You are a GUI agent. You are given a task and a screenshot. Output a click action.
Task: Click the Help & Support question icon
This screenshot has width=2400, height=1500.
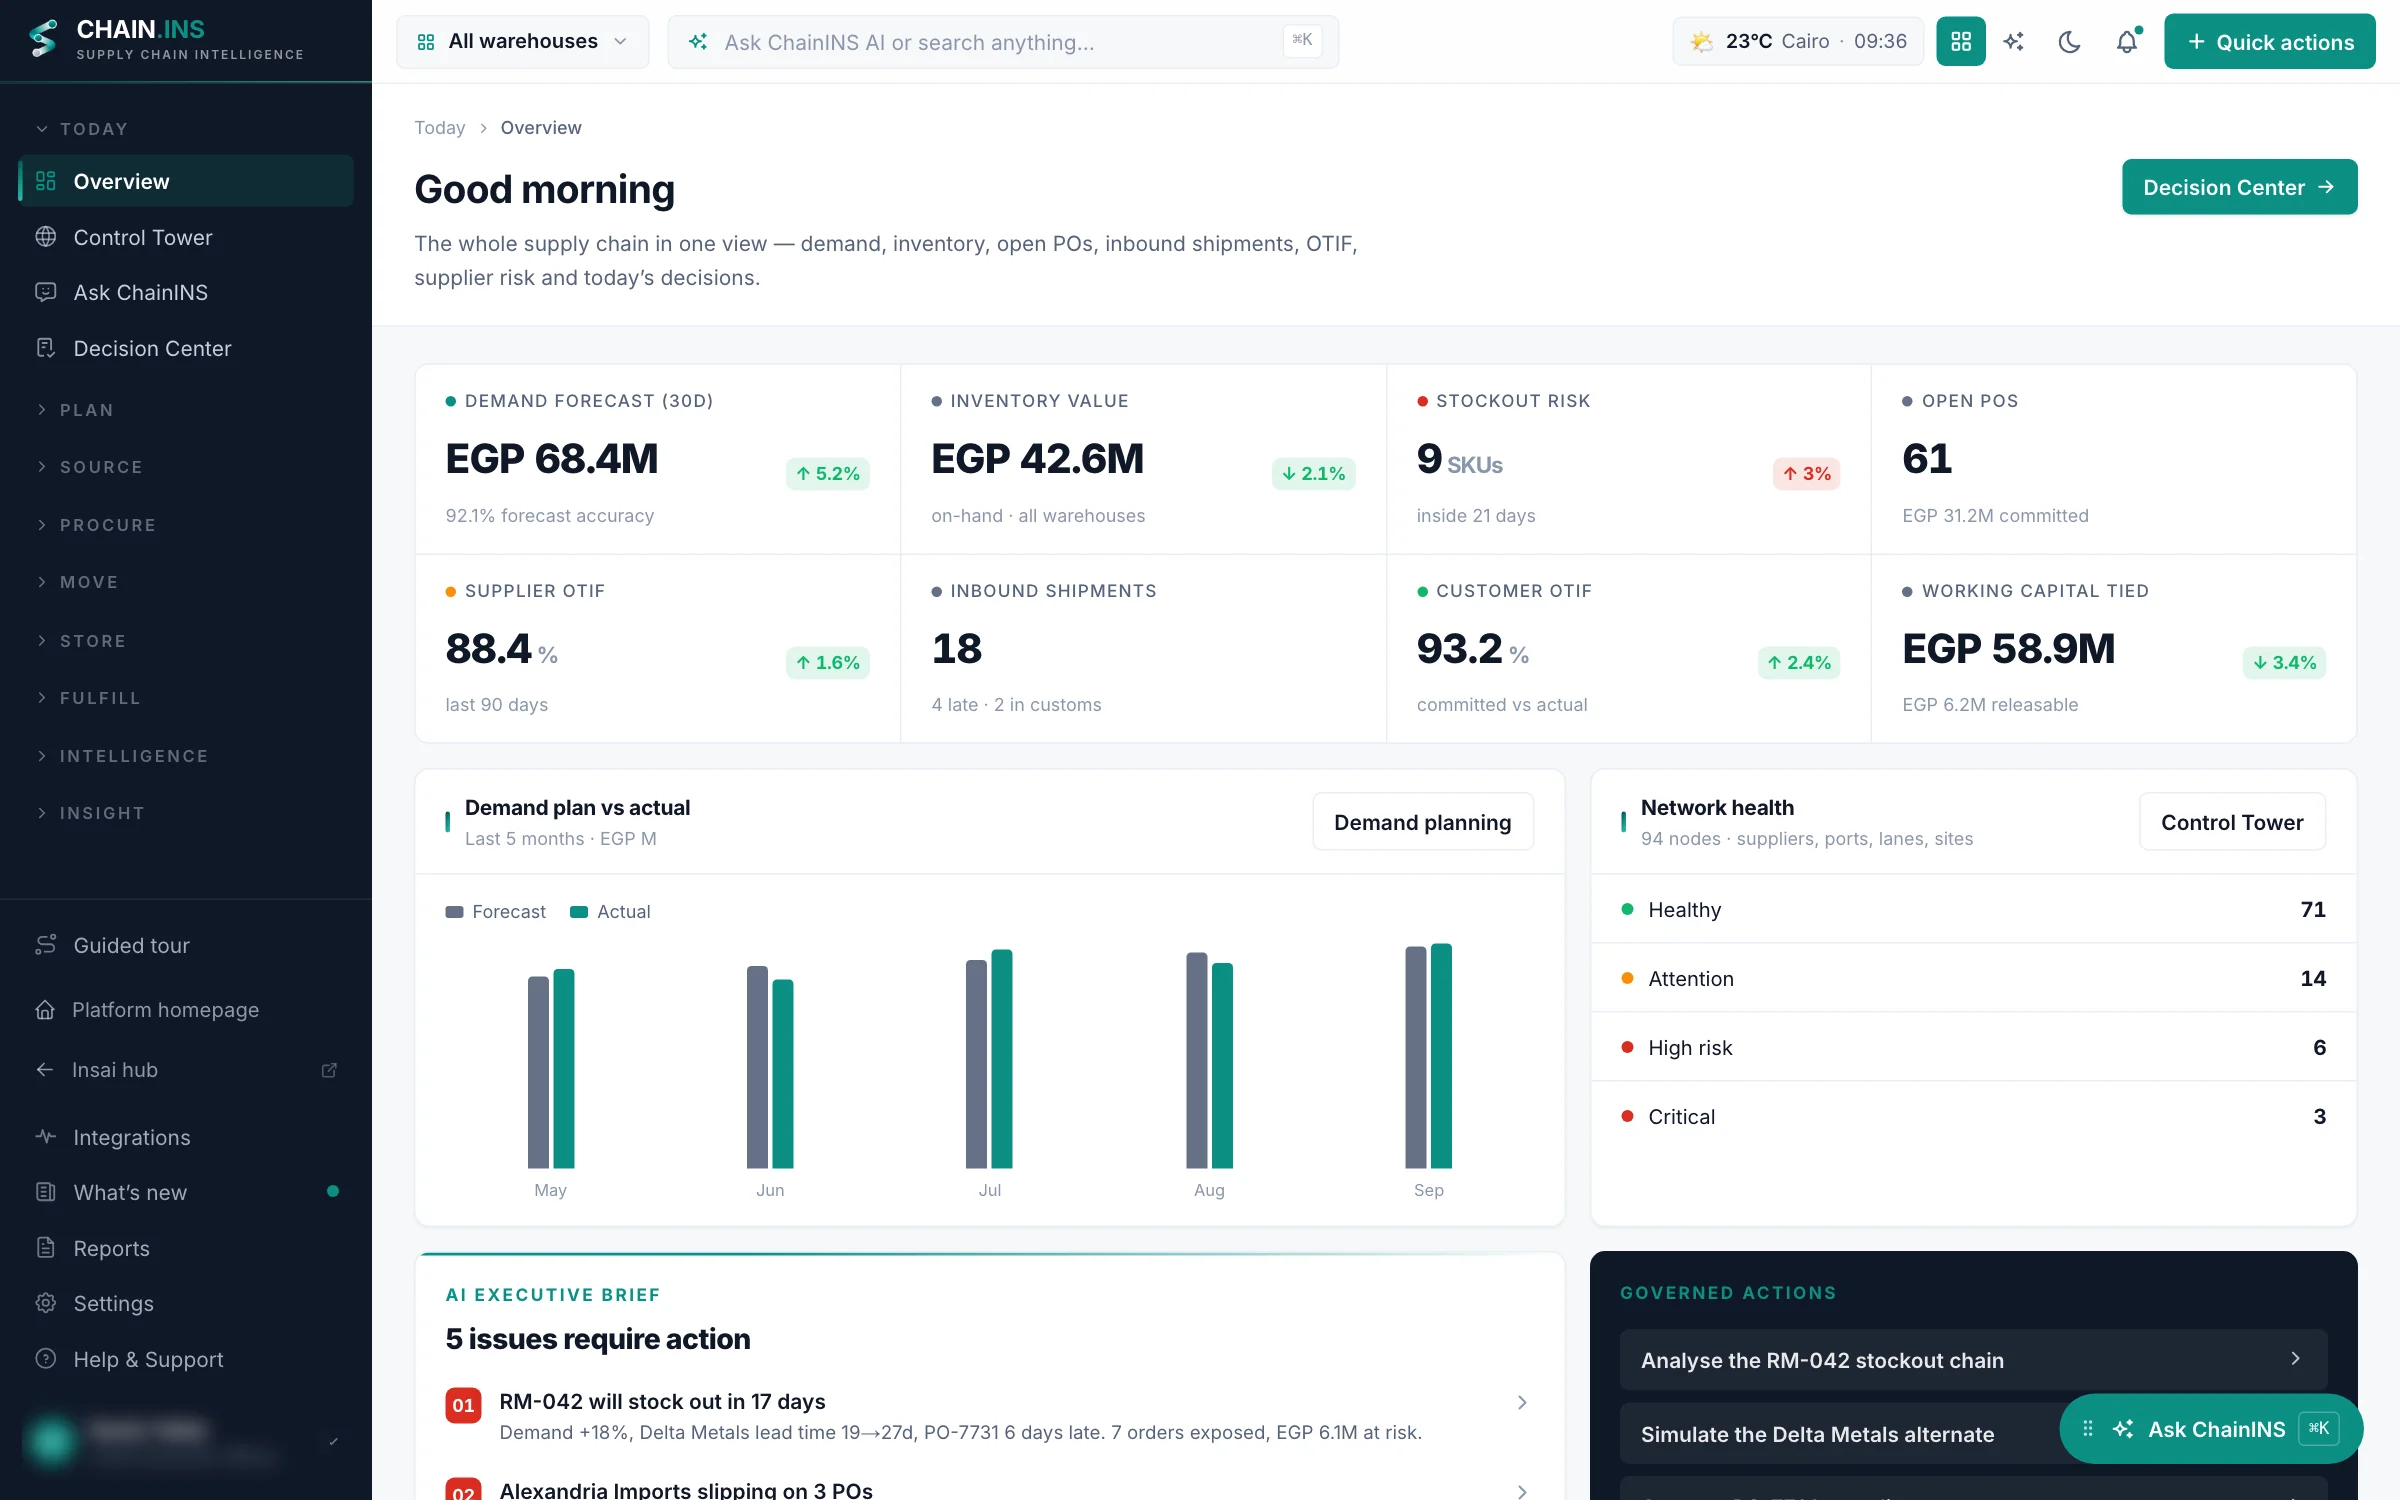[46, 1359]
